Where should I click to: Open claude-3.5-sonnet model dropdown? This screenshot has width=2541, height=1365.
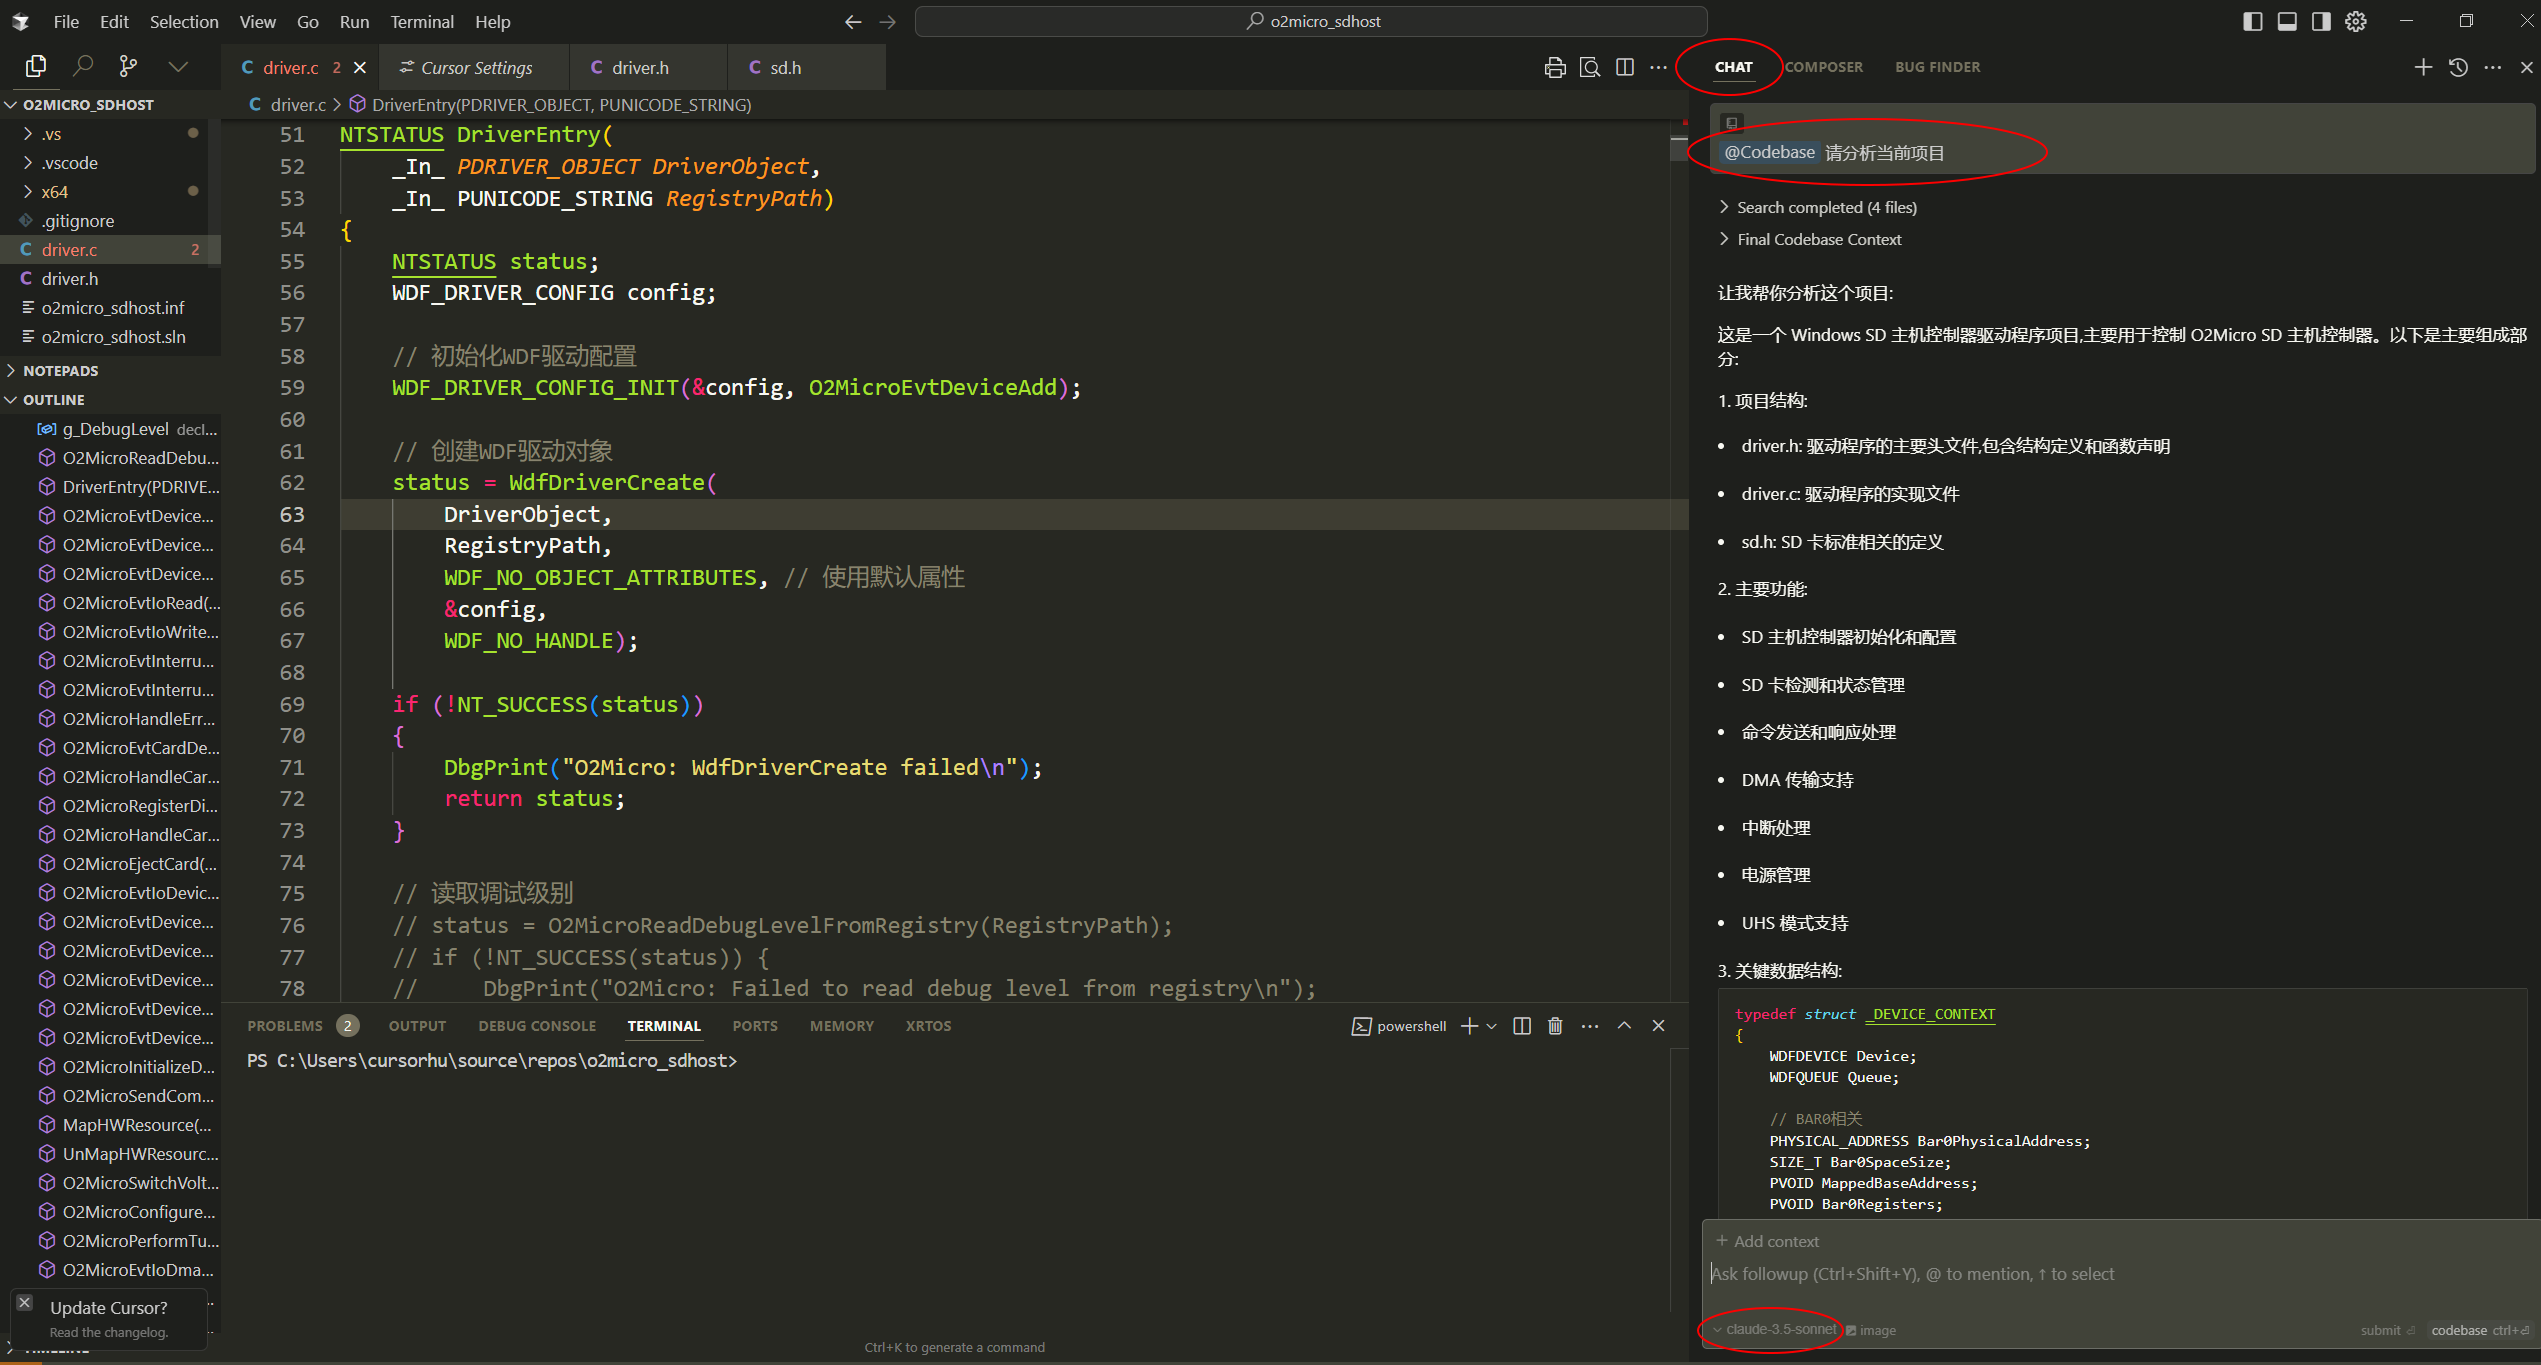tap(1779, 1329)
